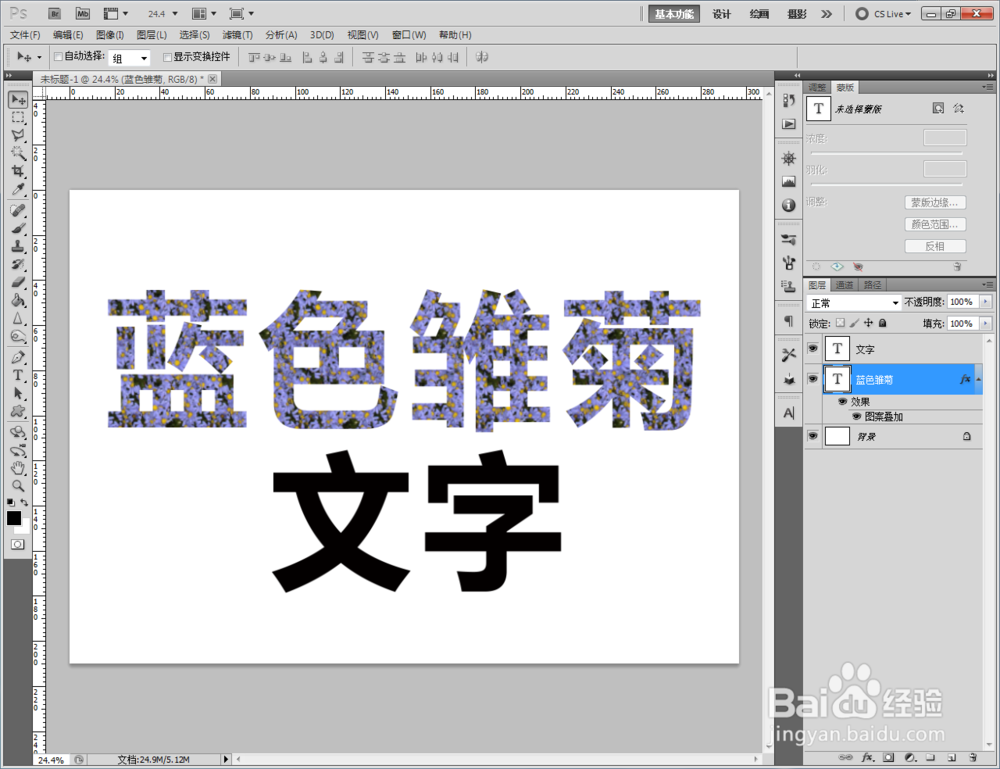Select the Brush tool

(18, 228)
